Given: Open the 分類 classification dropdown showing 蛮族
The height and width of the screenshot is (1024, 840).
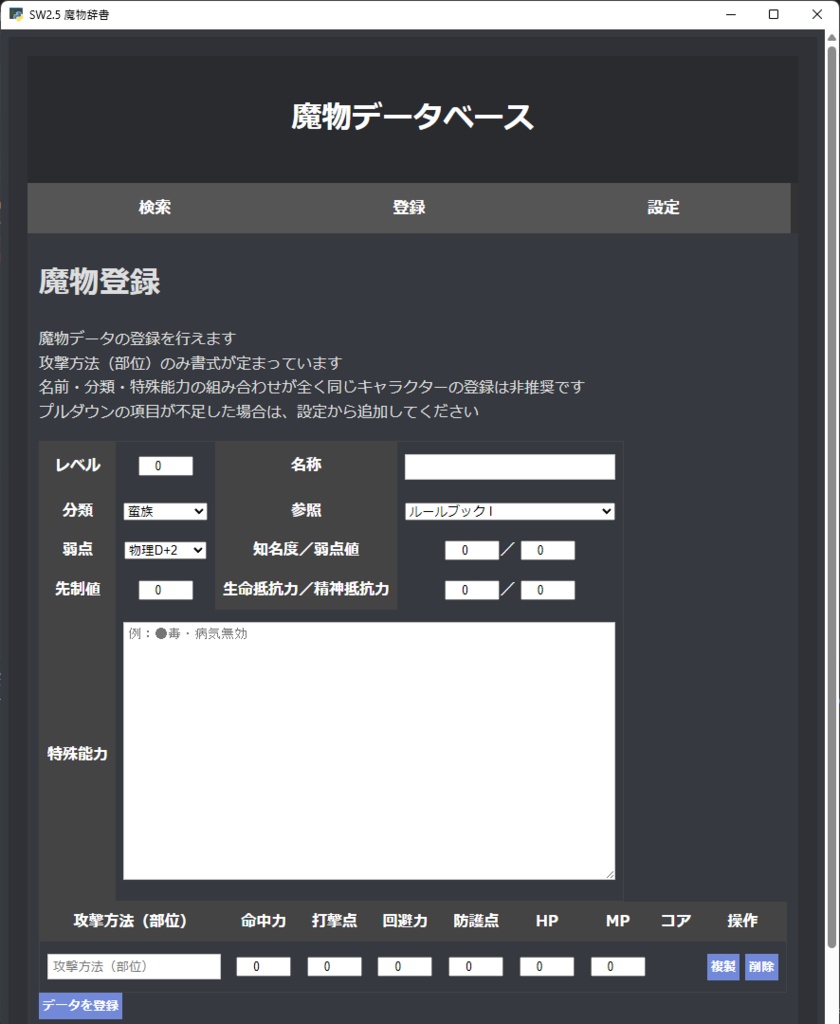Looking at the screenshot, I should (x=165, y=511).
